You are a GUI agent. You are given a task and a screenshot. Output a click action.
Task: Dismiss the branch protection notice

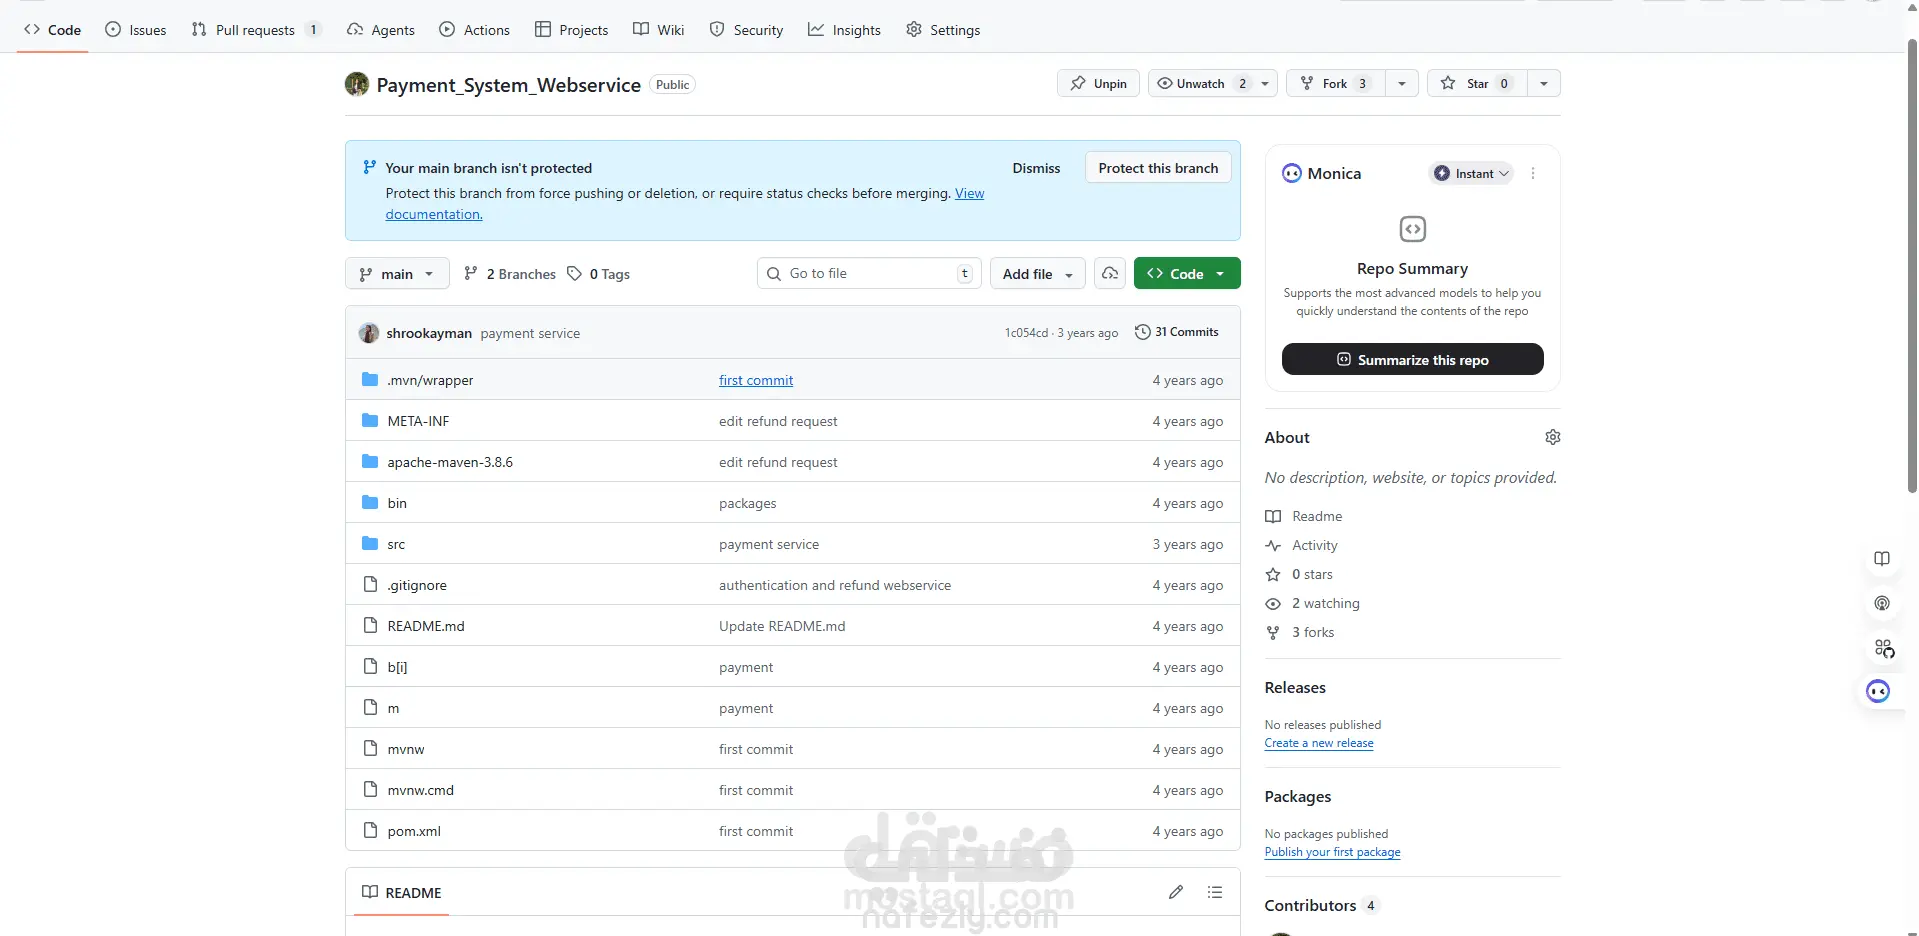[1036, 168]
